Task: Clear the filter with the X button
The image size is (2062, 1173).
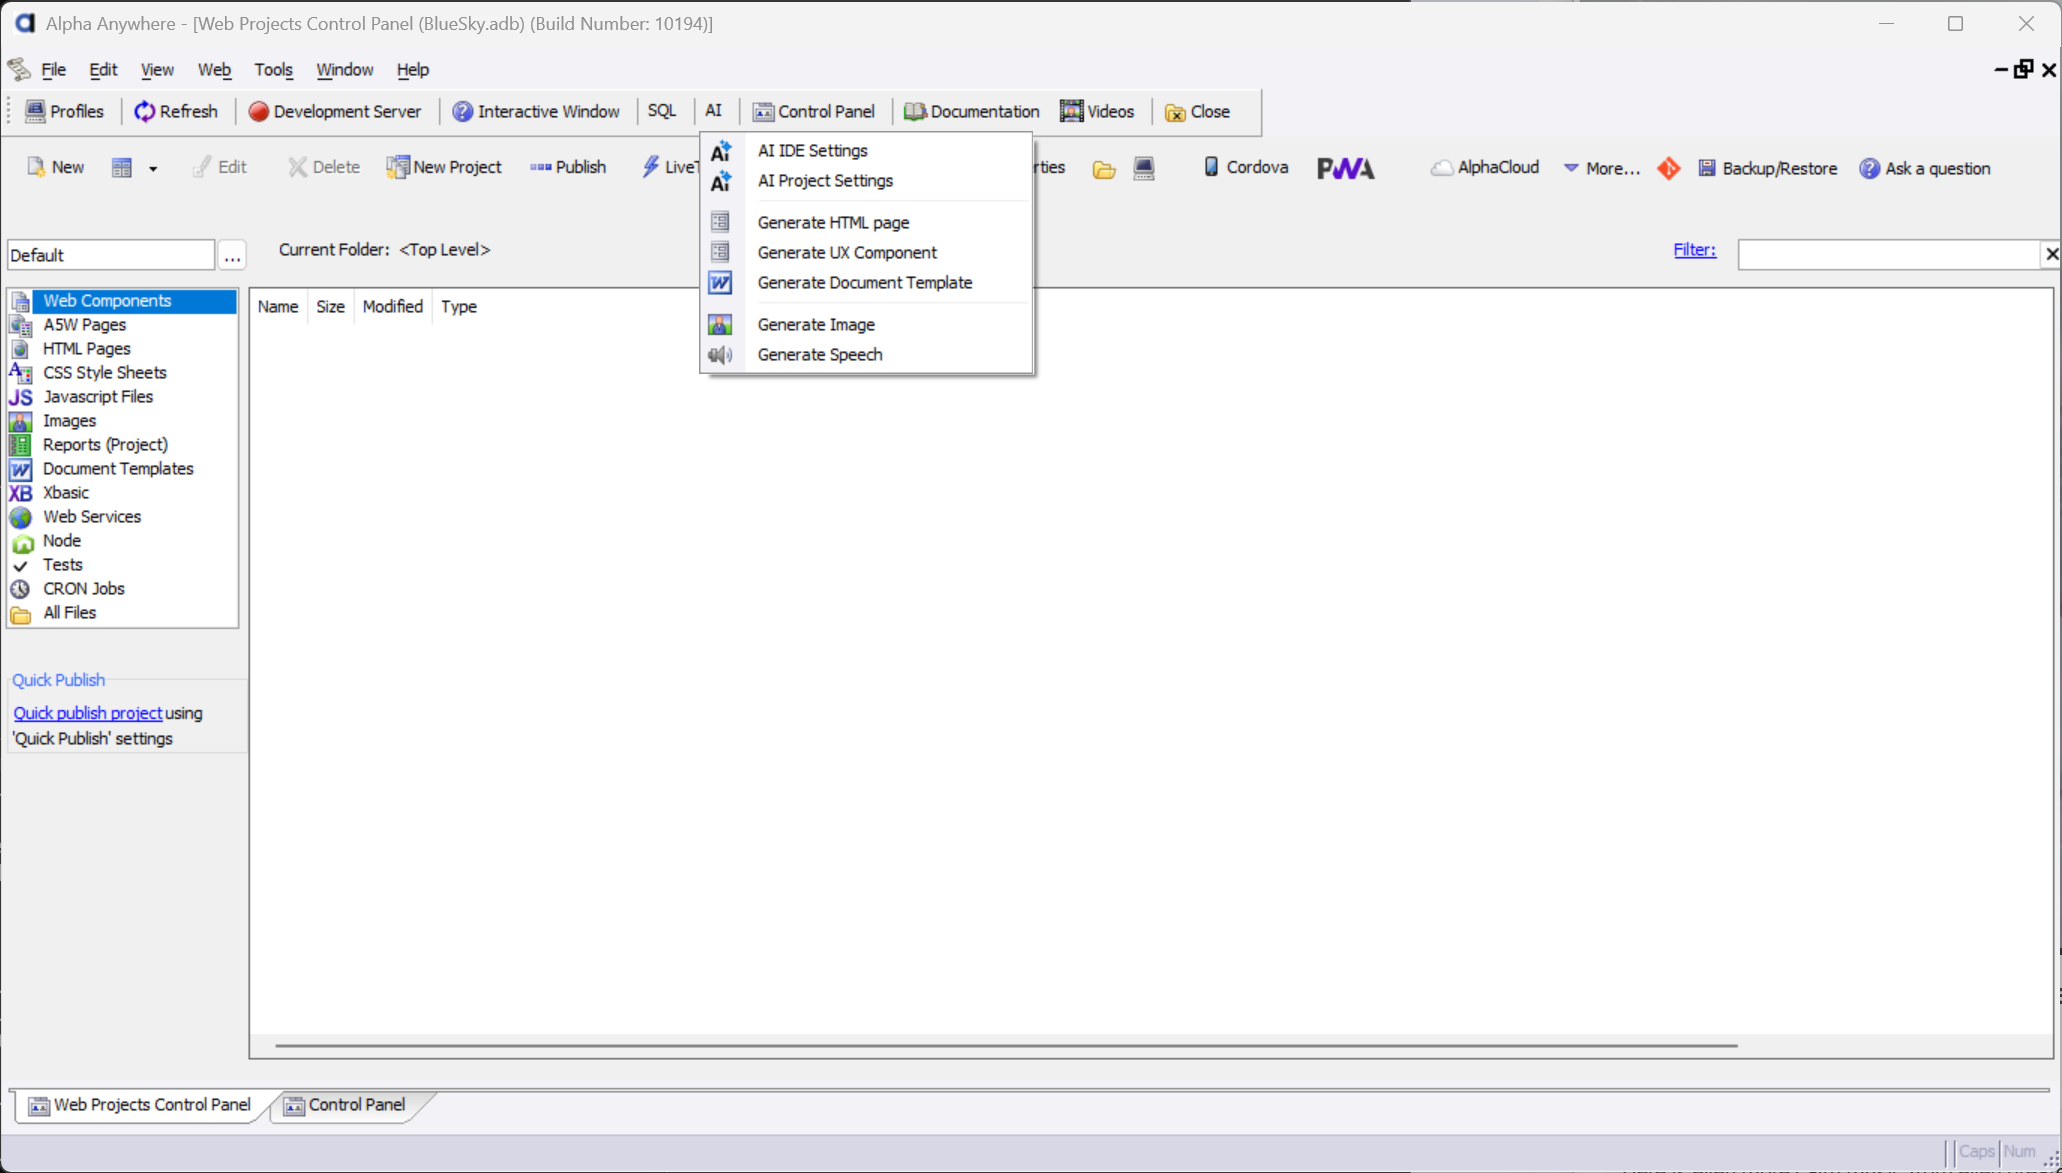Action: click(x=2051, y=254)
